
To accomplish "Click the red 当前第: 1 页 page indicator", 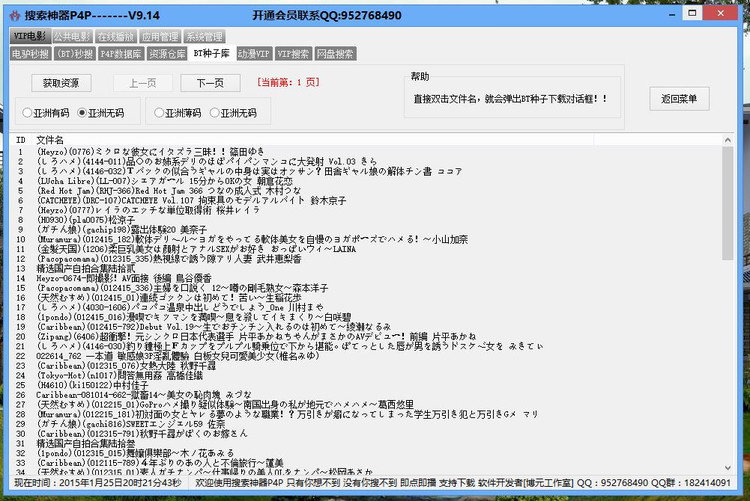I will click(x=288, y=82).
